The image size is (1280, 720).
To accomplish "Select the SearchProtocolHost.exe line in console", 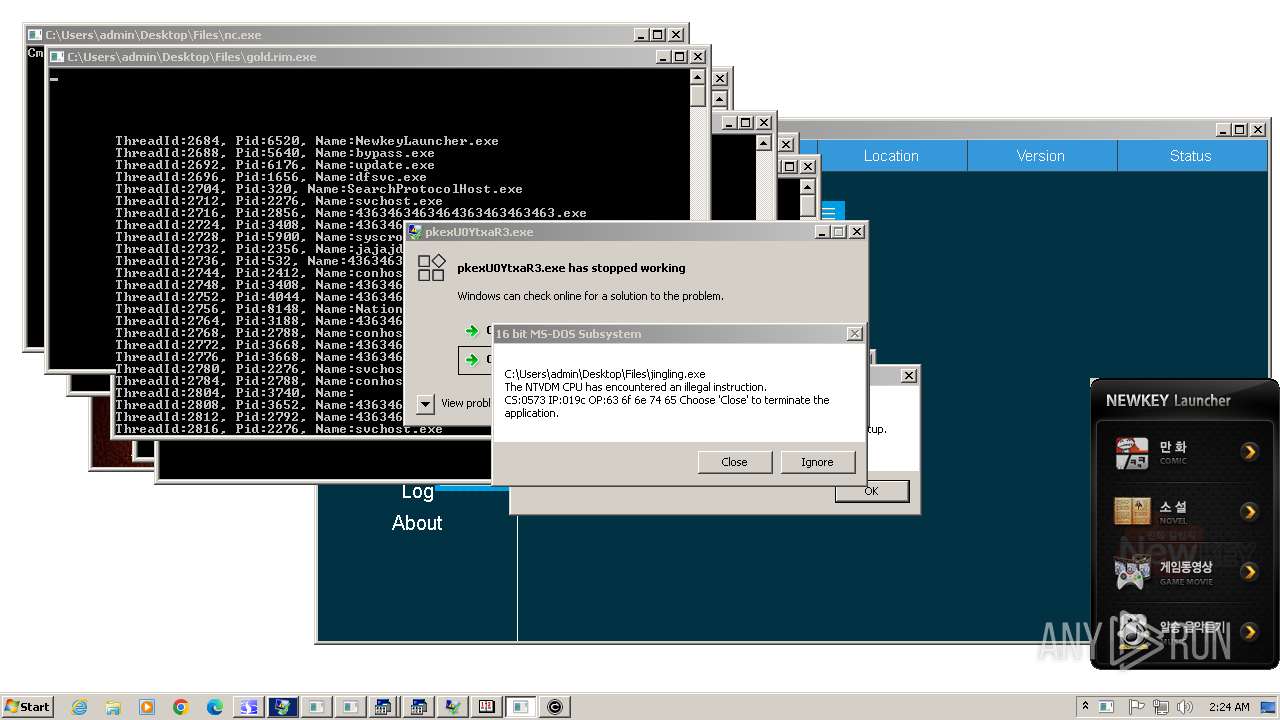I will click(x=318, y=189).
